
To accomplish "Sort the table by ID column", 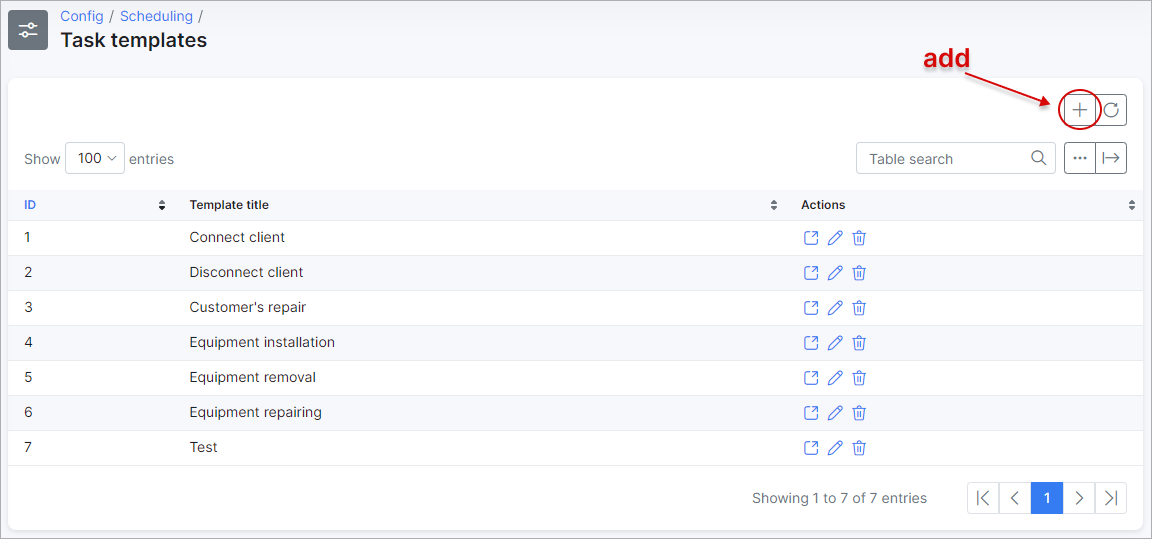I will pyautogui.click(x=95, y=205).
